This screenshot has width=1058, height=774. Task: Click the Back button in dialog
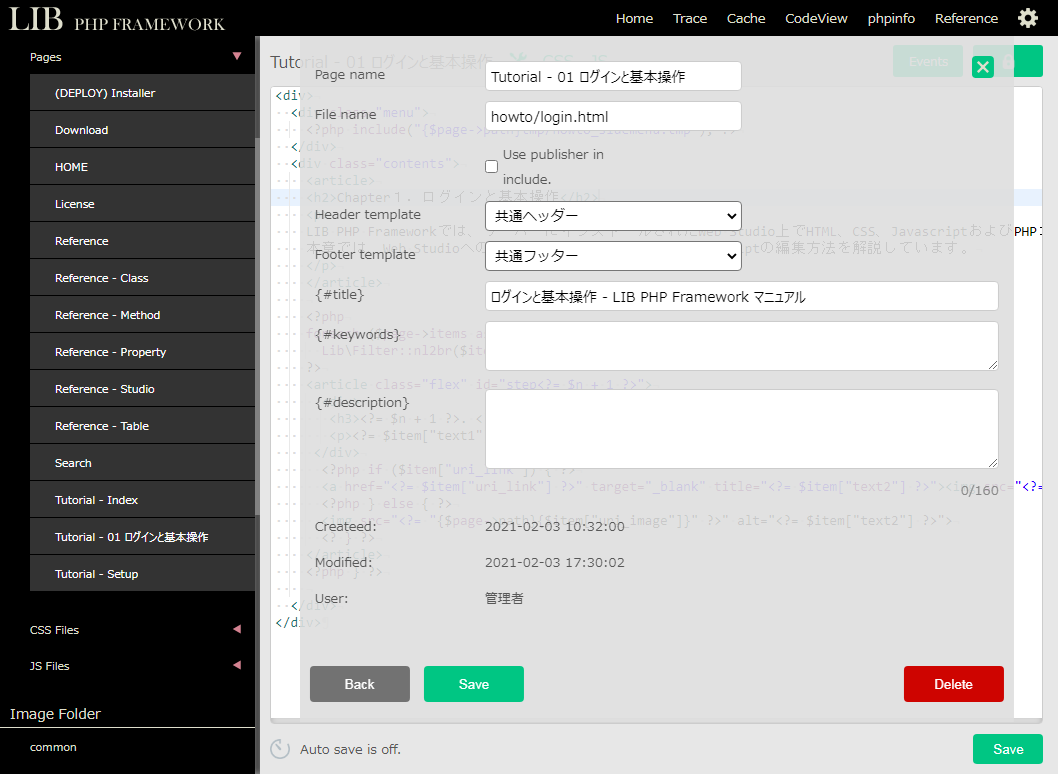point(359,684)
